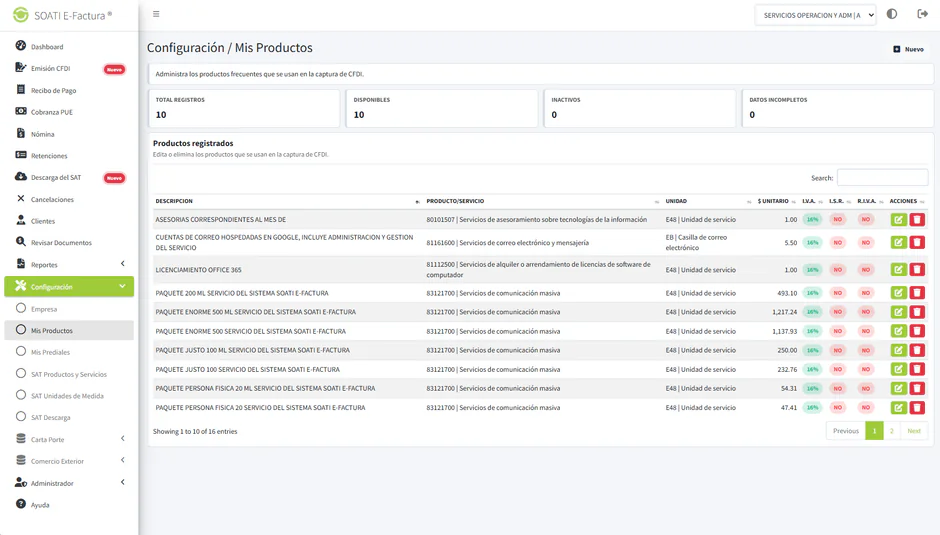Edit the PAQUETE JUSTO 100 ML product

click(x=898, y=350)
